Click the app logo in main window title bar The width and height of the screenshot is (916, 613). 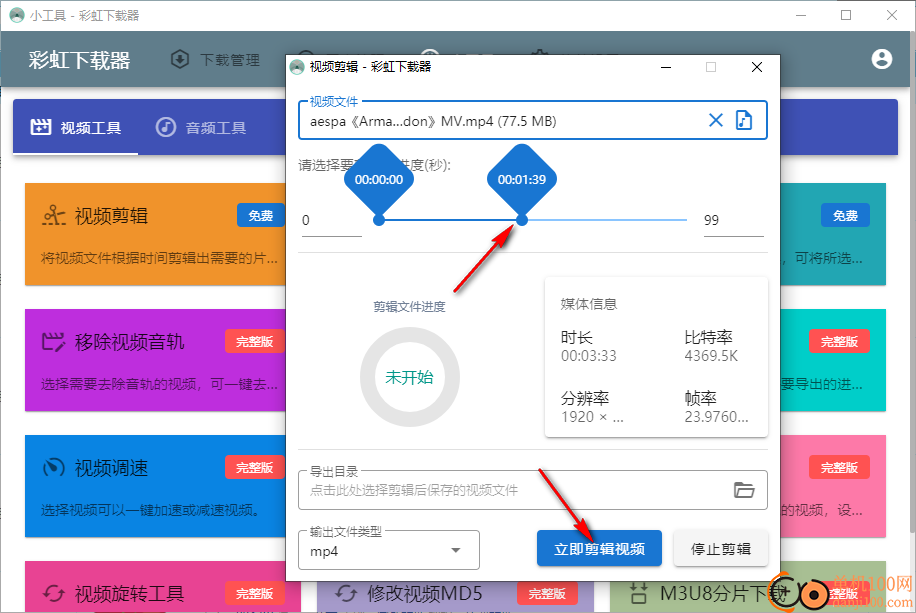point(17,15)
